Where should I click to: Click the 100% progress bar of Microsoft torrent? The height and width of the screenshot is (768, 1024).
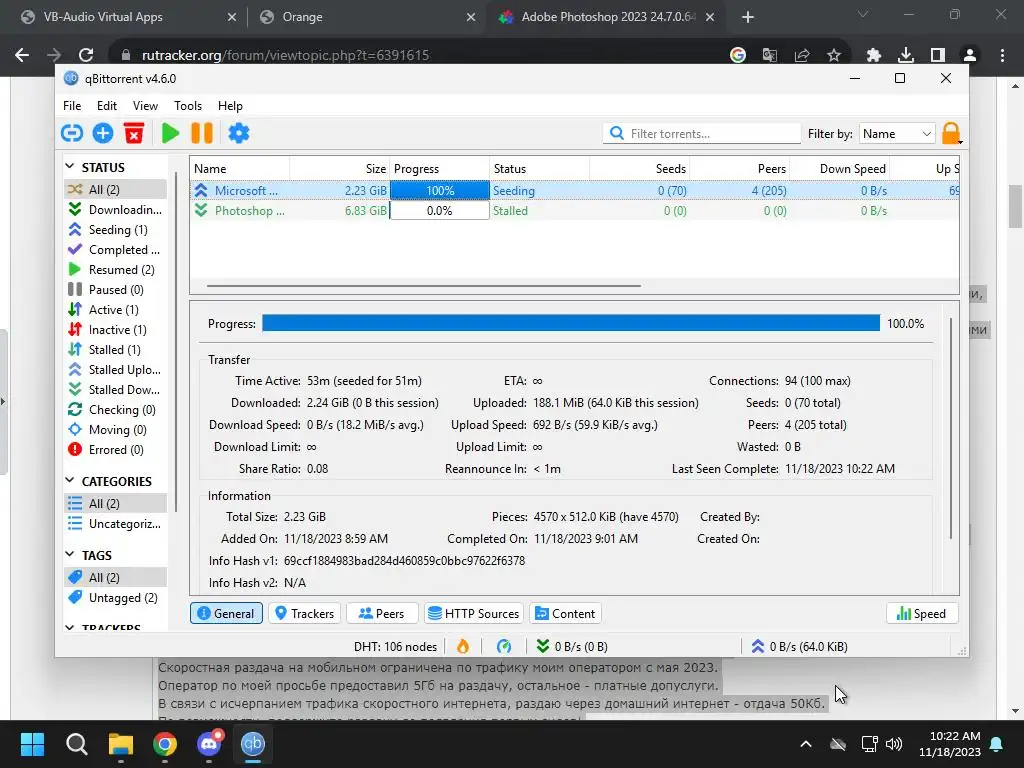[x=440, y=190]
